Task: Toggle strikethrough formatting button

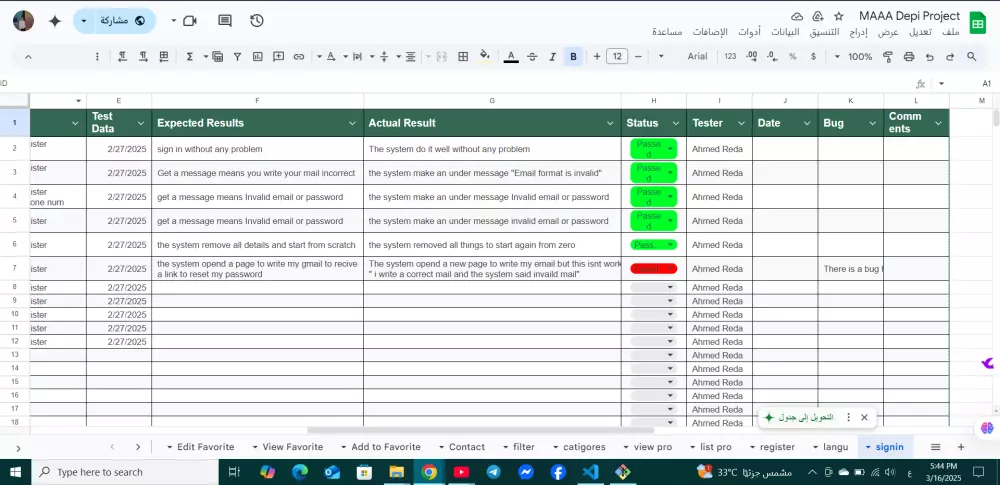Action: (x=531, y=57)
